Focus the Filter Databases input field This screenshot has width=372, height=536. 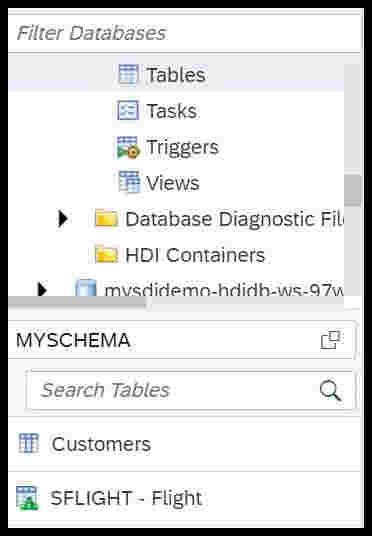pos(185,33)
